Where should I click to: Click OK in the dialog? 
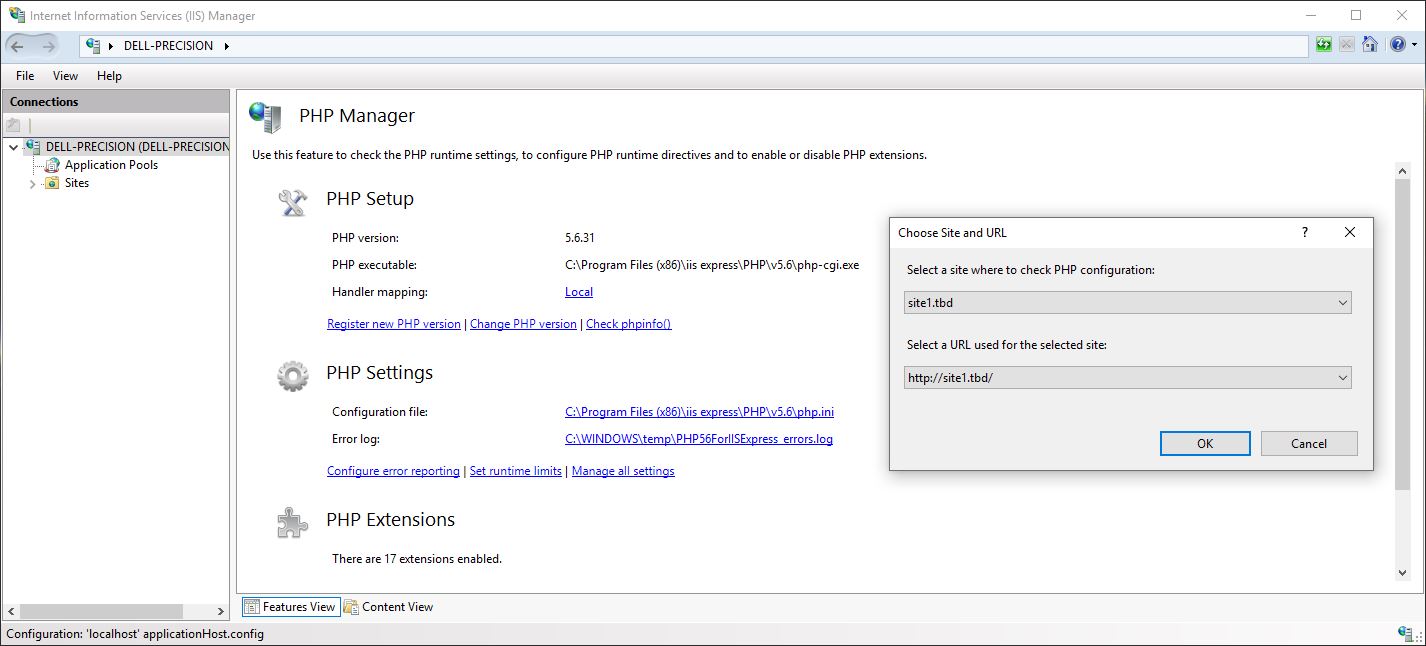[x=1205, y=443]
